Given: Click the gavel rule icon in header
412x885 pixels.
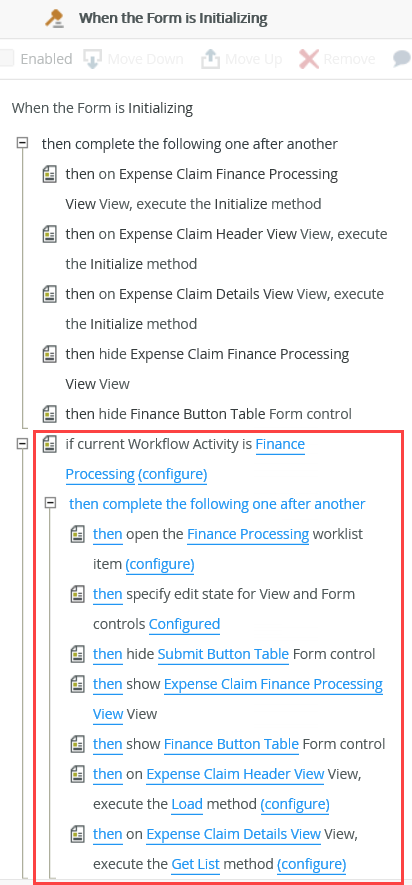Looking at the screenshot, I should click(x=56, y=18).
